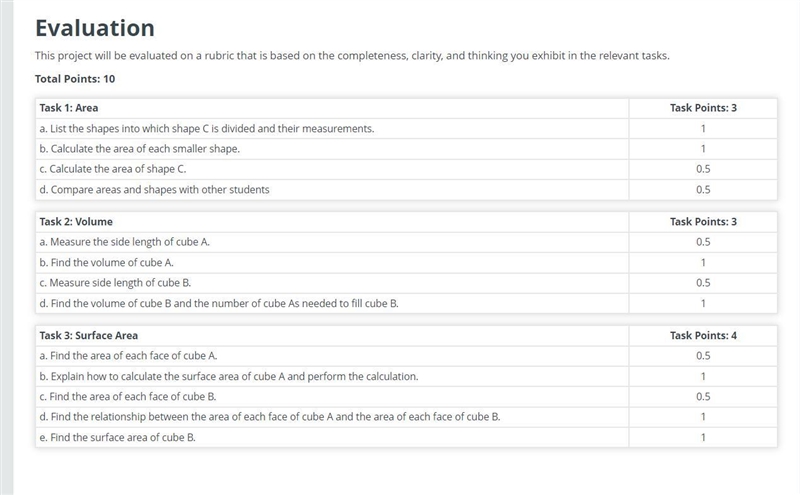
Task: Click Task Points: 3 header of Task 1
Action: pos(703,108)
